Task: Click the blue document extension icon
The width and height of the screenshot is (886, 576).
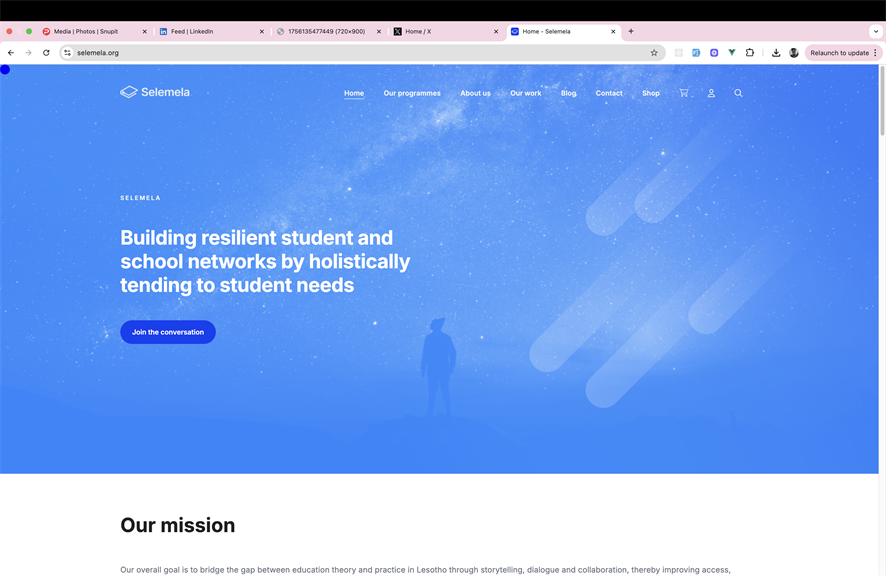Action: (x=696, y=53)
